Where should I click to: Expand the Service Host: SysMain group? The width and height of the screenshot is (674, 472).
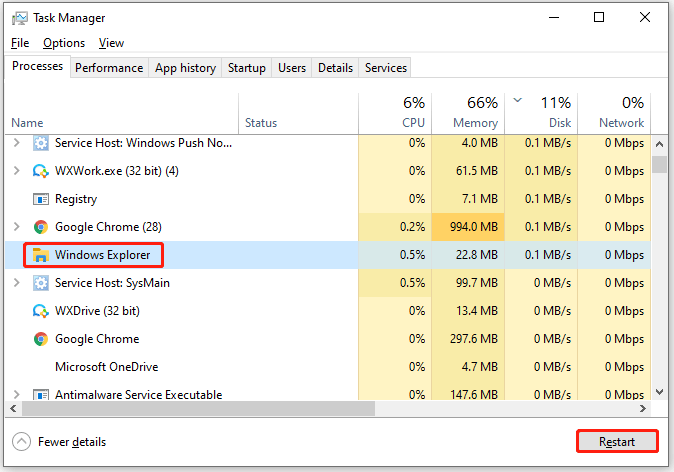coord(16,282)
